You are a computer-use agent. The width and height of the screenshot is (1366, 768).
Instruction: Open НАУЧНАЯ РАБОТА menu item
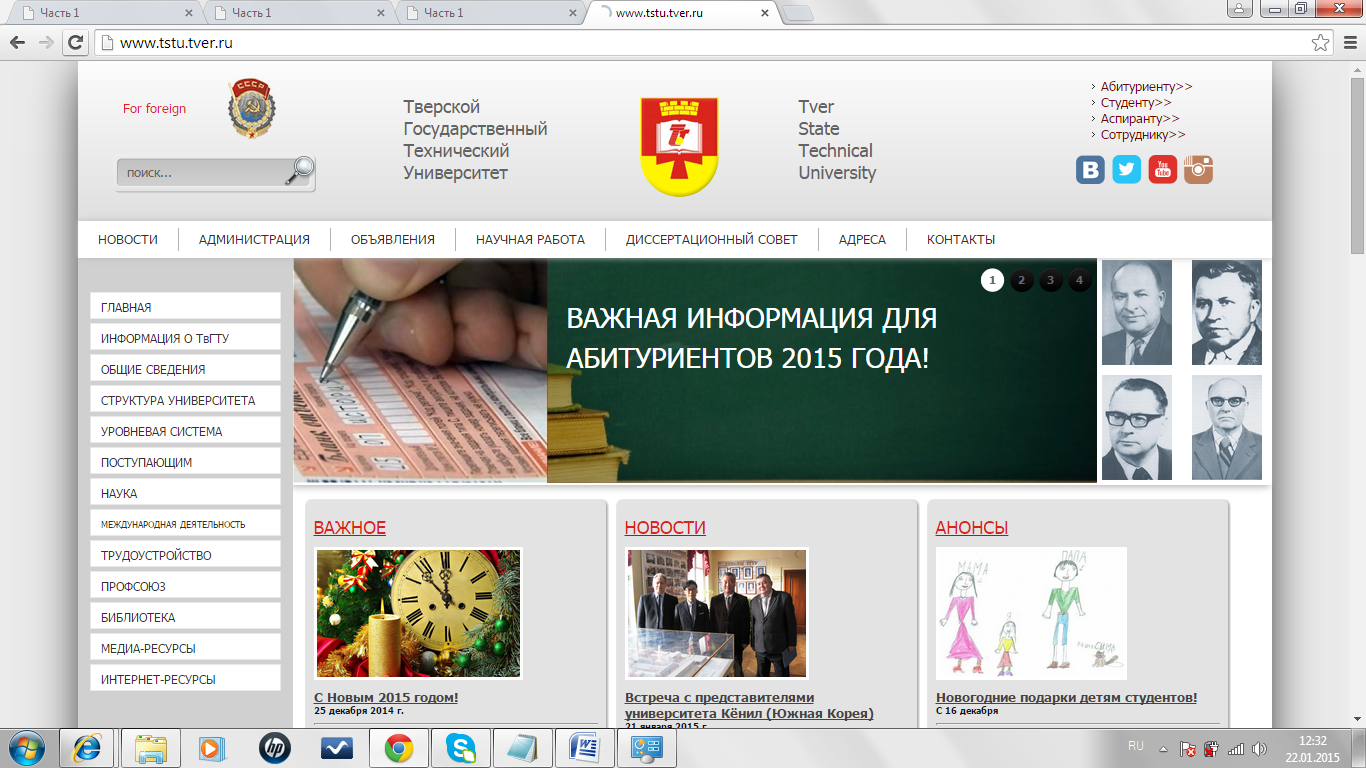[x=530, y=239]
